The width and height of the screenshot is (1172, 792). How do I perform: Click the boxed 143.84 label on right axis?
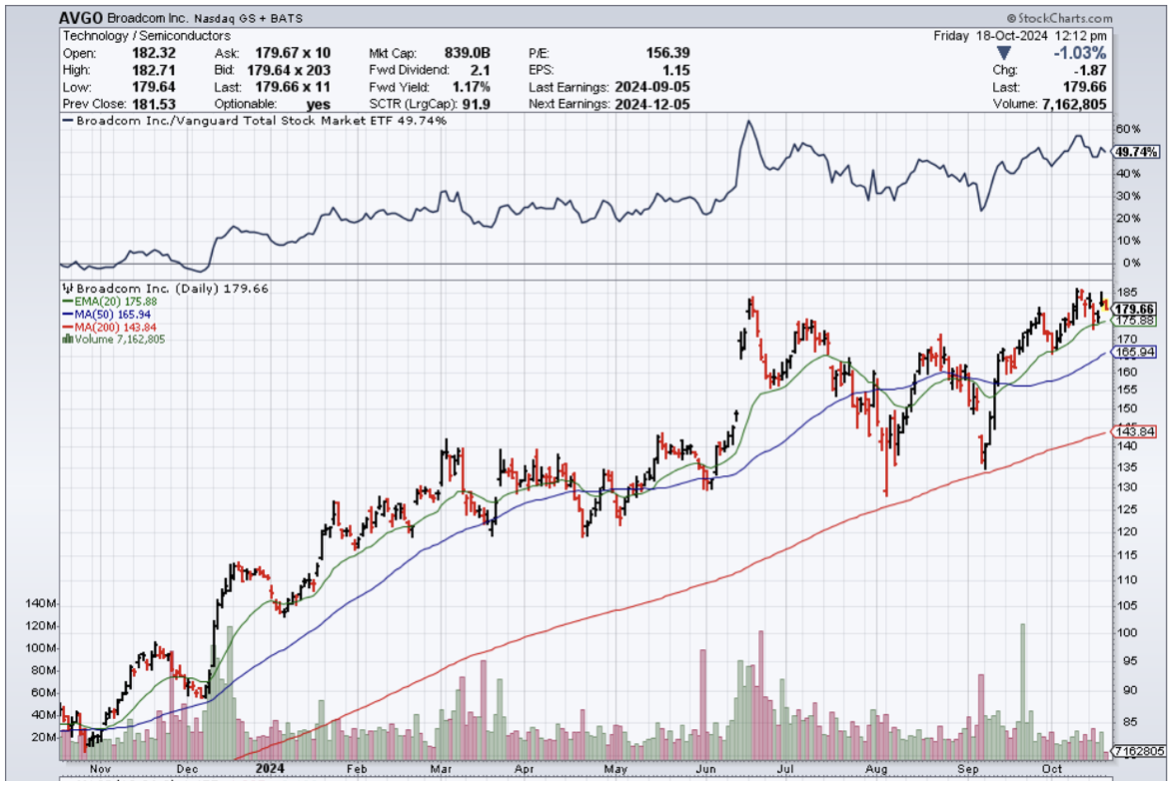pos(1135,431)
